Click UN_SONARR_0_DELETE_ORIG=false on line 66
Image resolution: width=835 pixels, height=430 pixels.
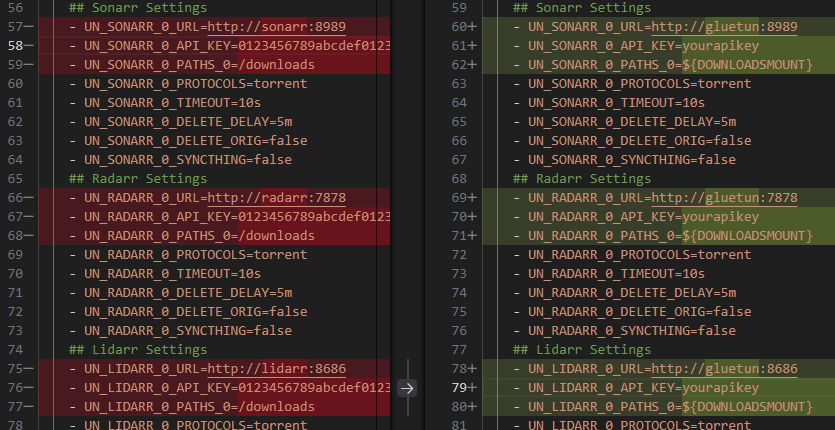(x=640, y=141)
